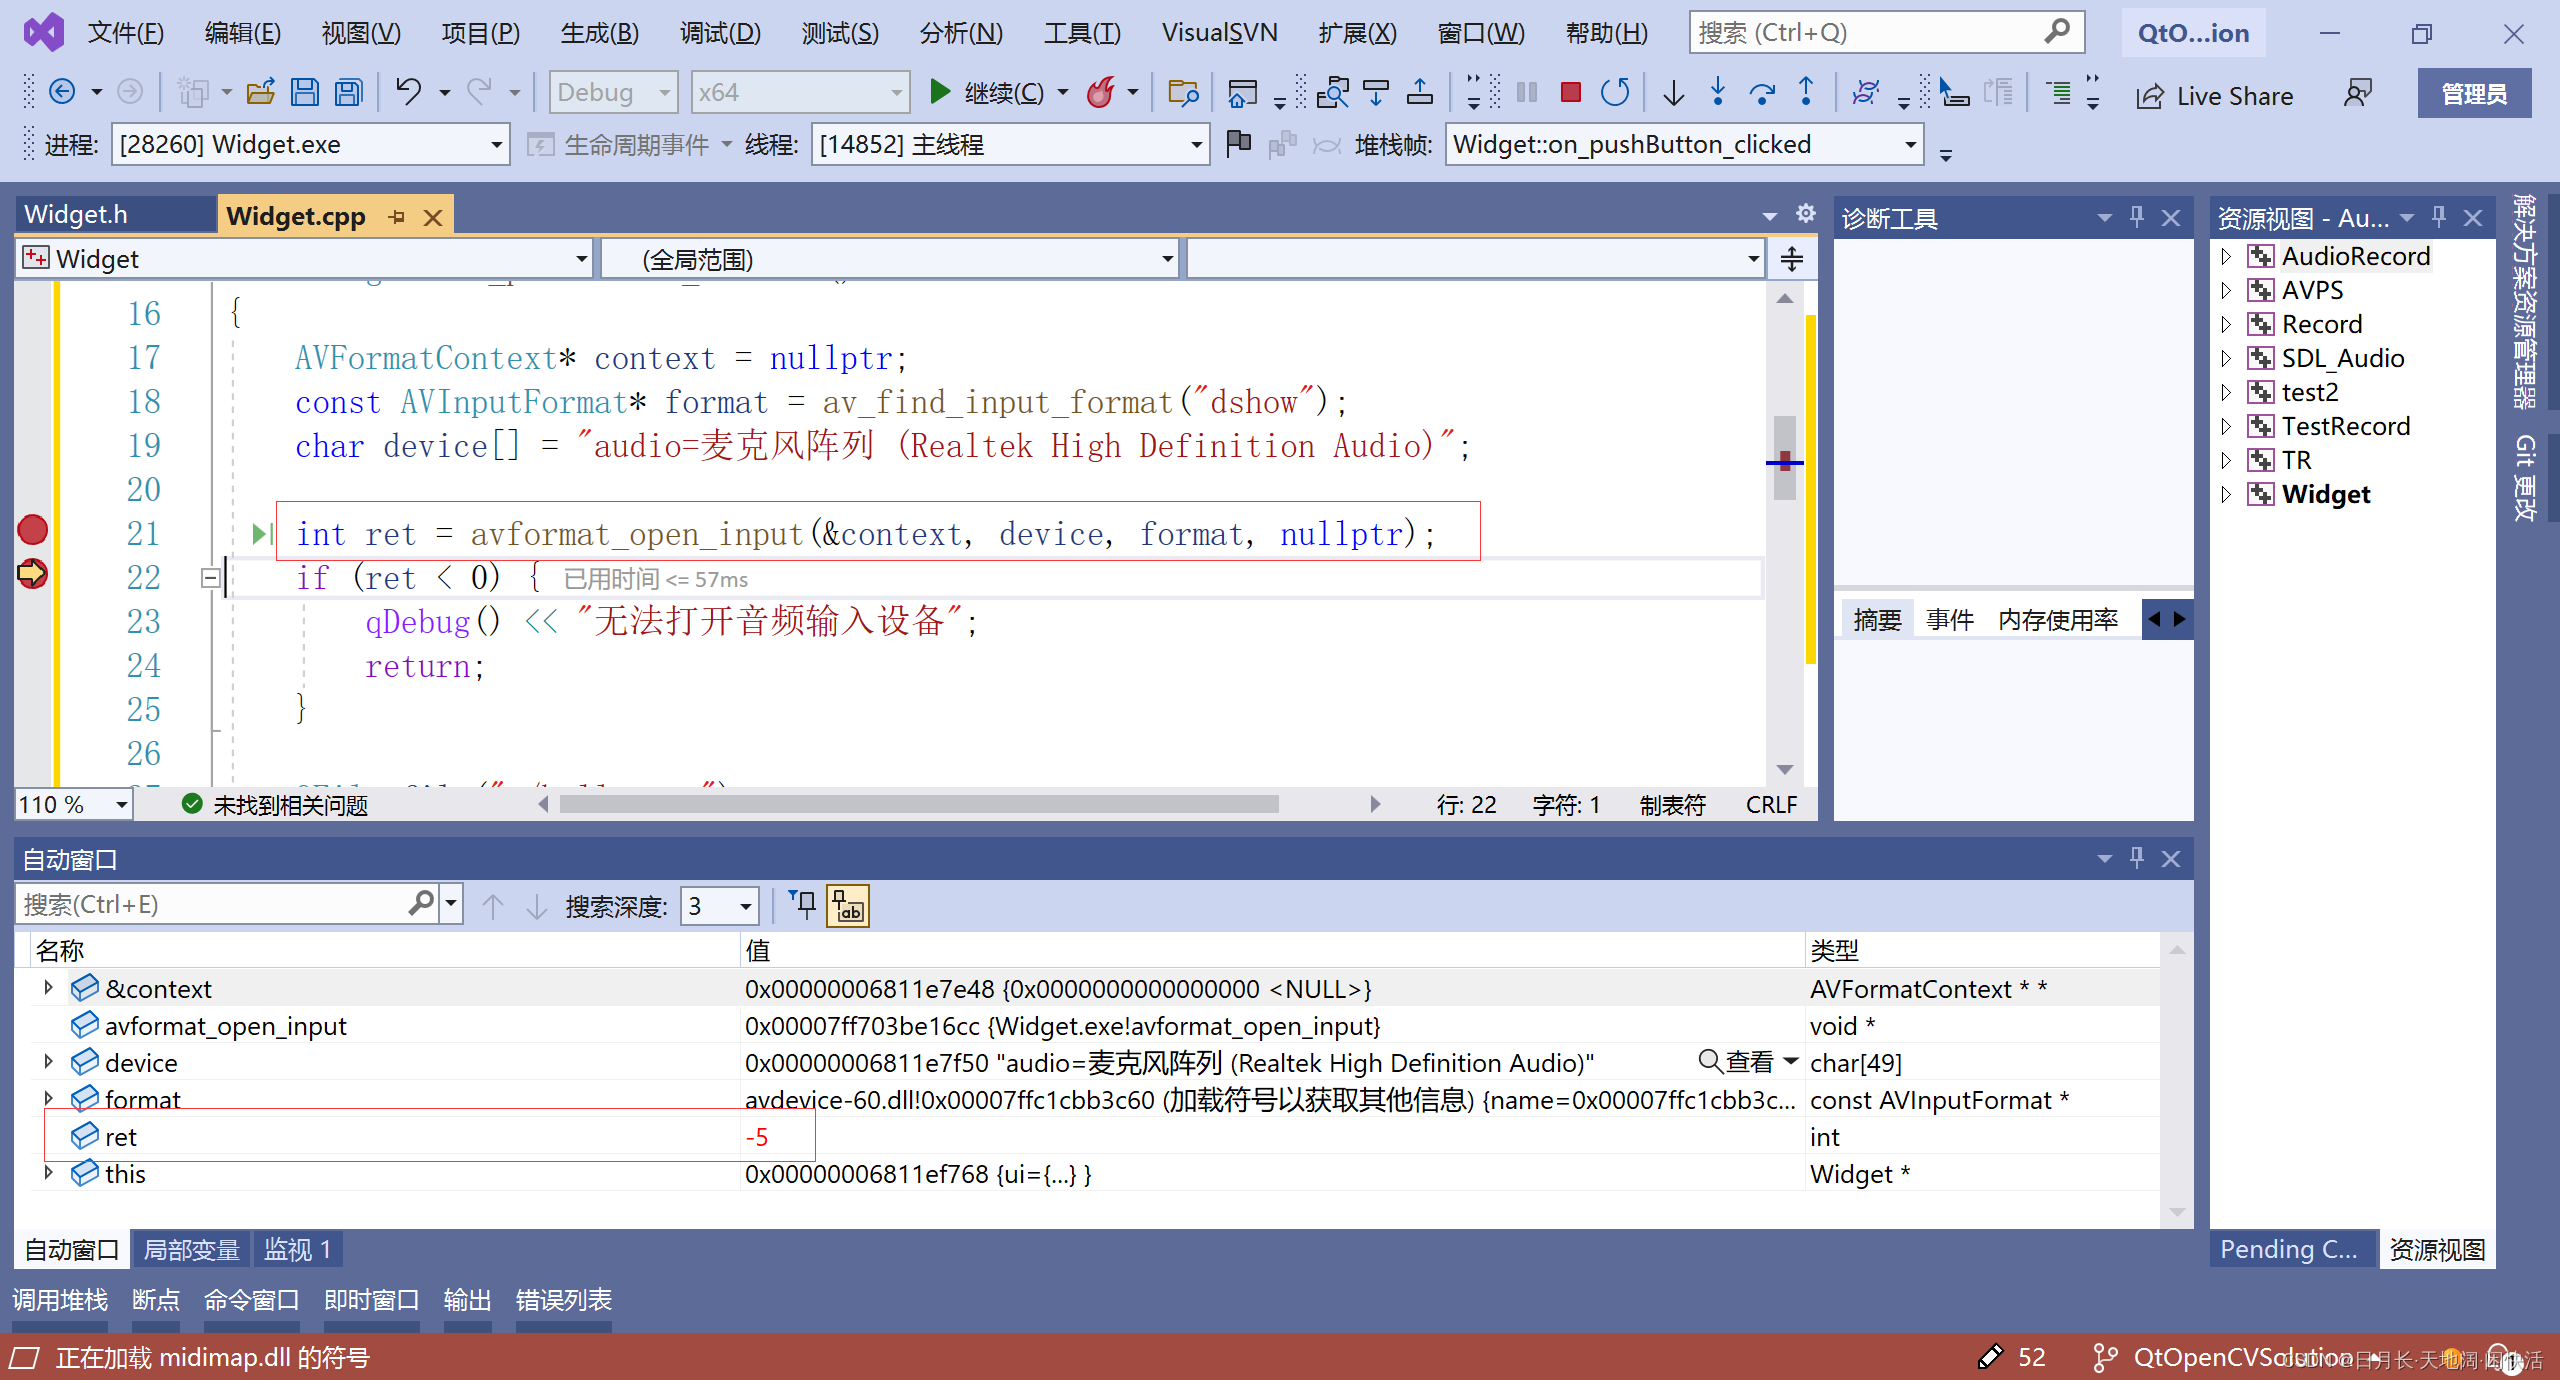2560x1380 pixels.
Task: Click the Step Over icon
Action: click(1761, 93)
